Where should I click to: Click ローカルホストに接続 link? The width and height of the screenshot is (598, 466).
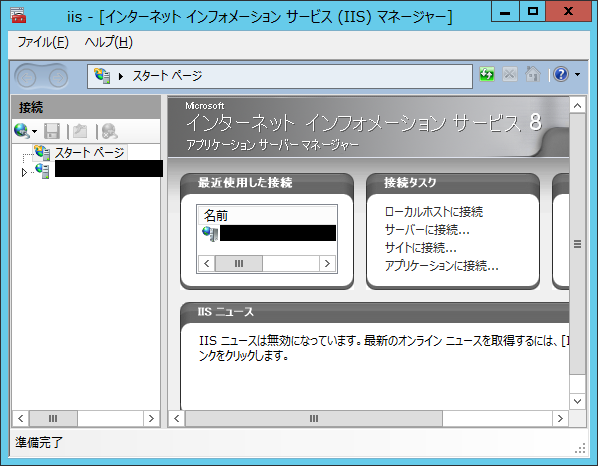(x=434, y=212)
